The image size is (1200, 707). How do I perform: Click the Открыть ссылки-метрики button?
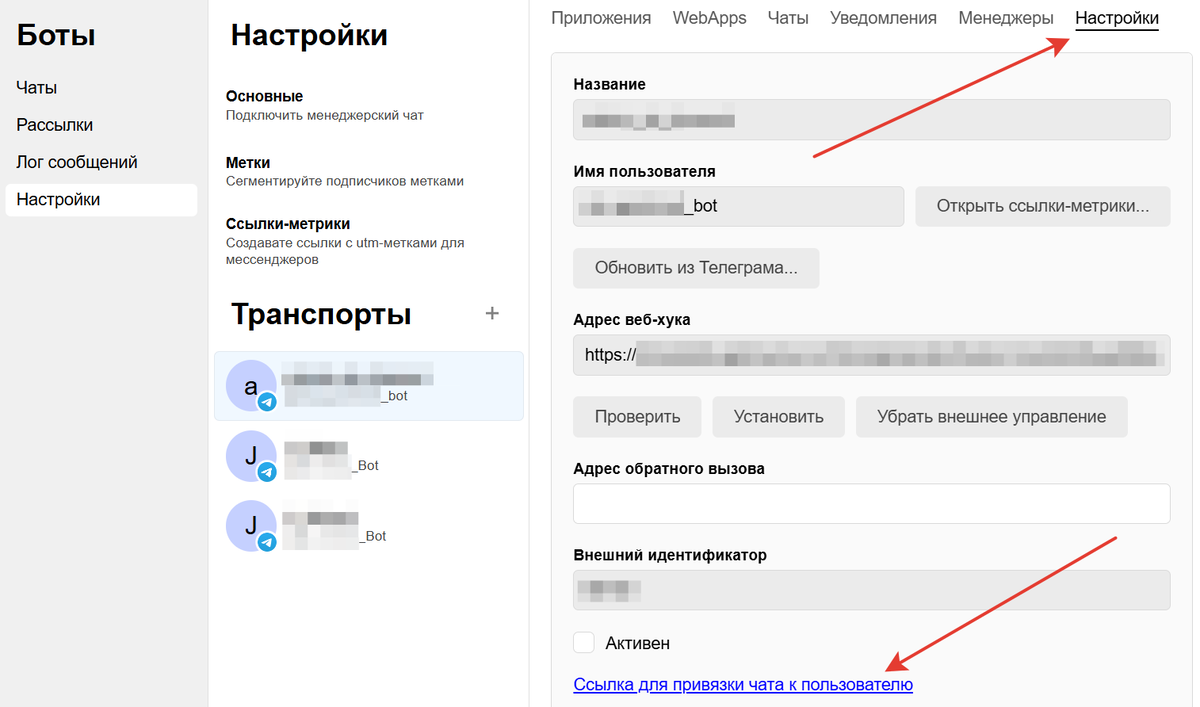[1042, 206]
